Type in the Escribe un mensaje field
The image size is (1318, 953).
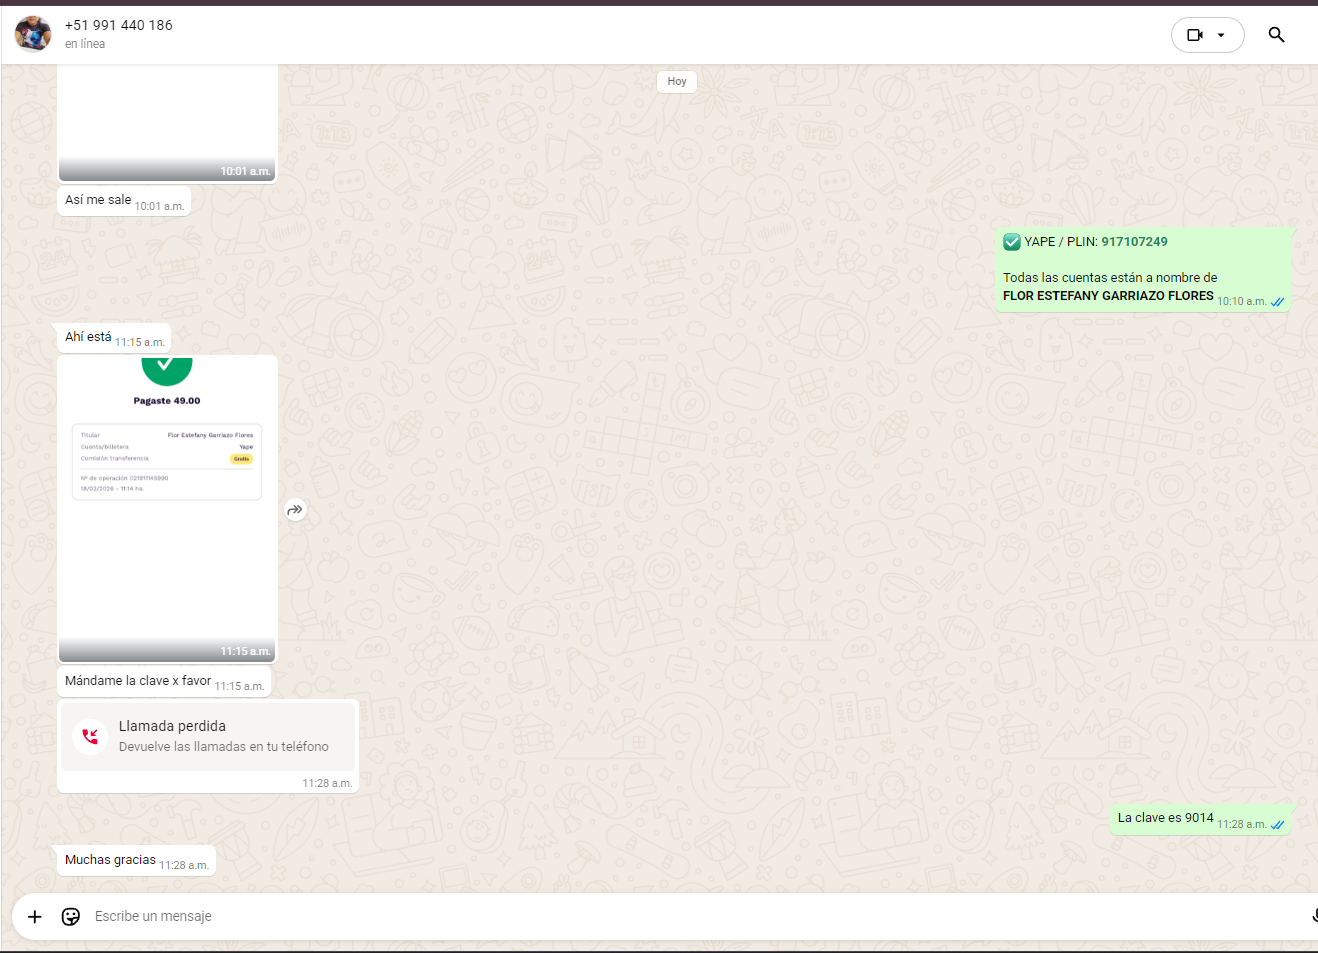(600, 917)
